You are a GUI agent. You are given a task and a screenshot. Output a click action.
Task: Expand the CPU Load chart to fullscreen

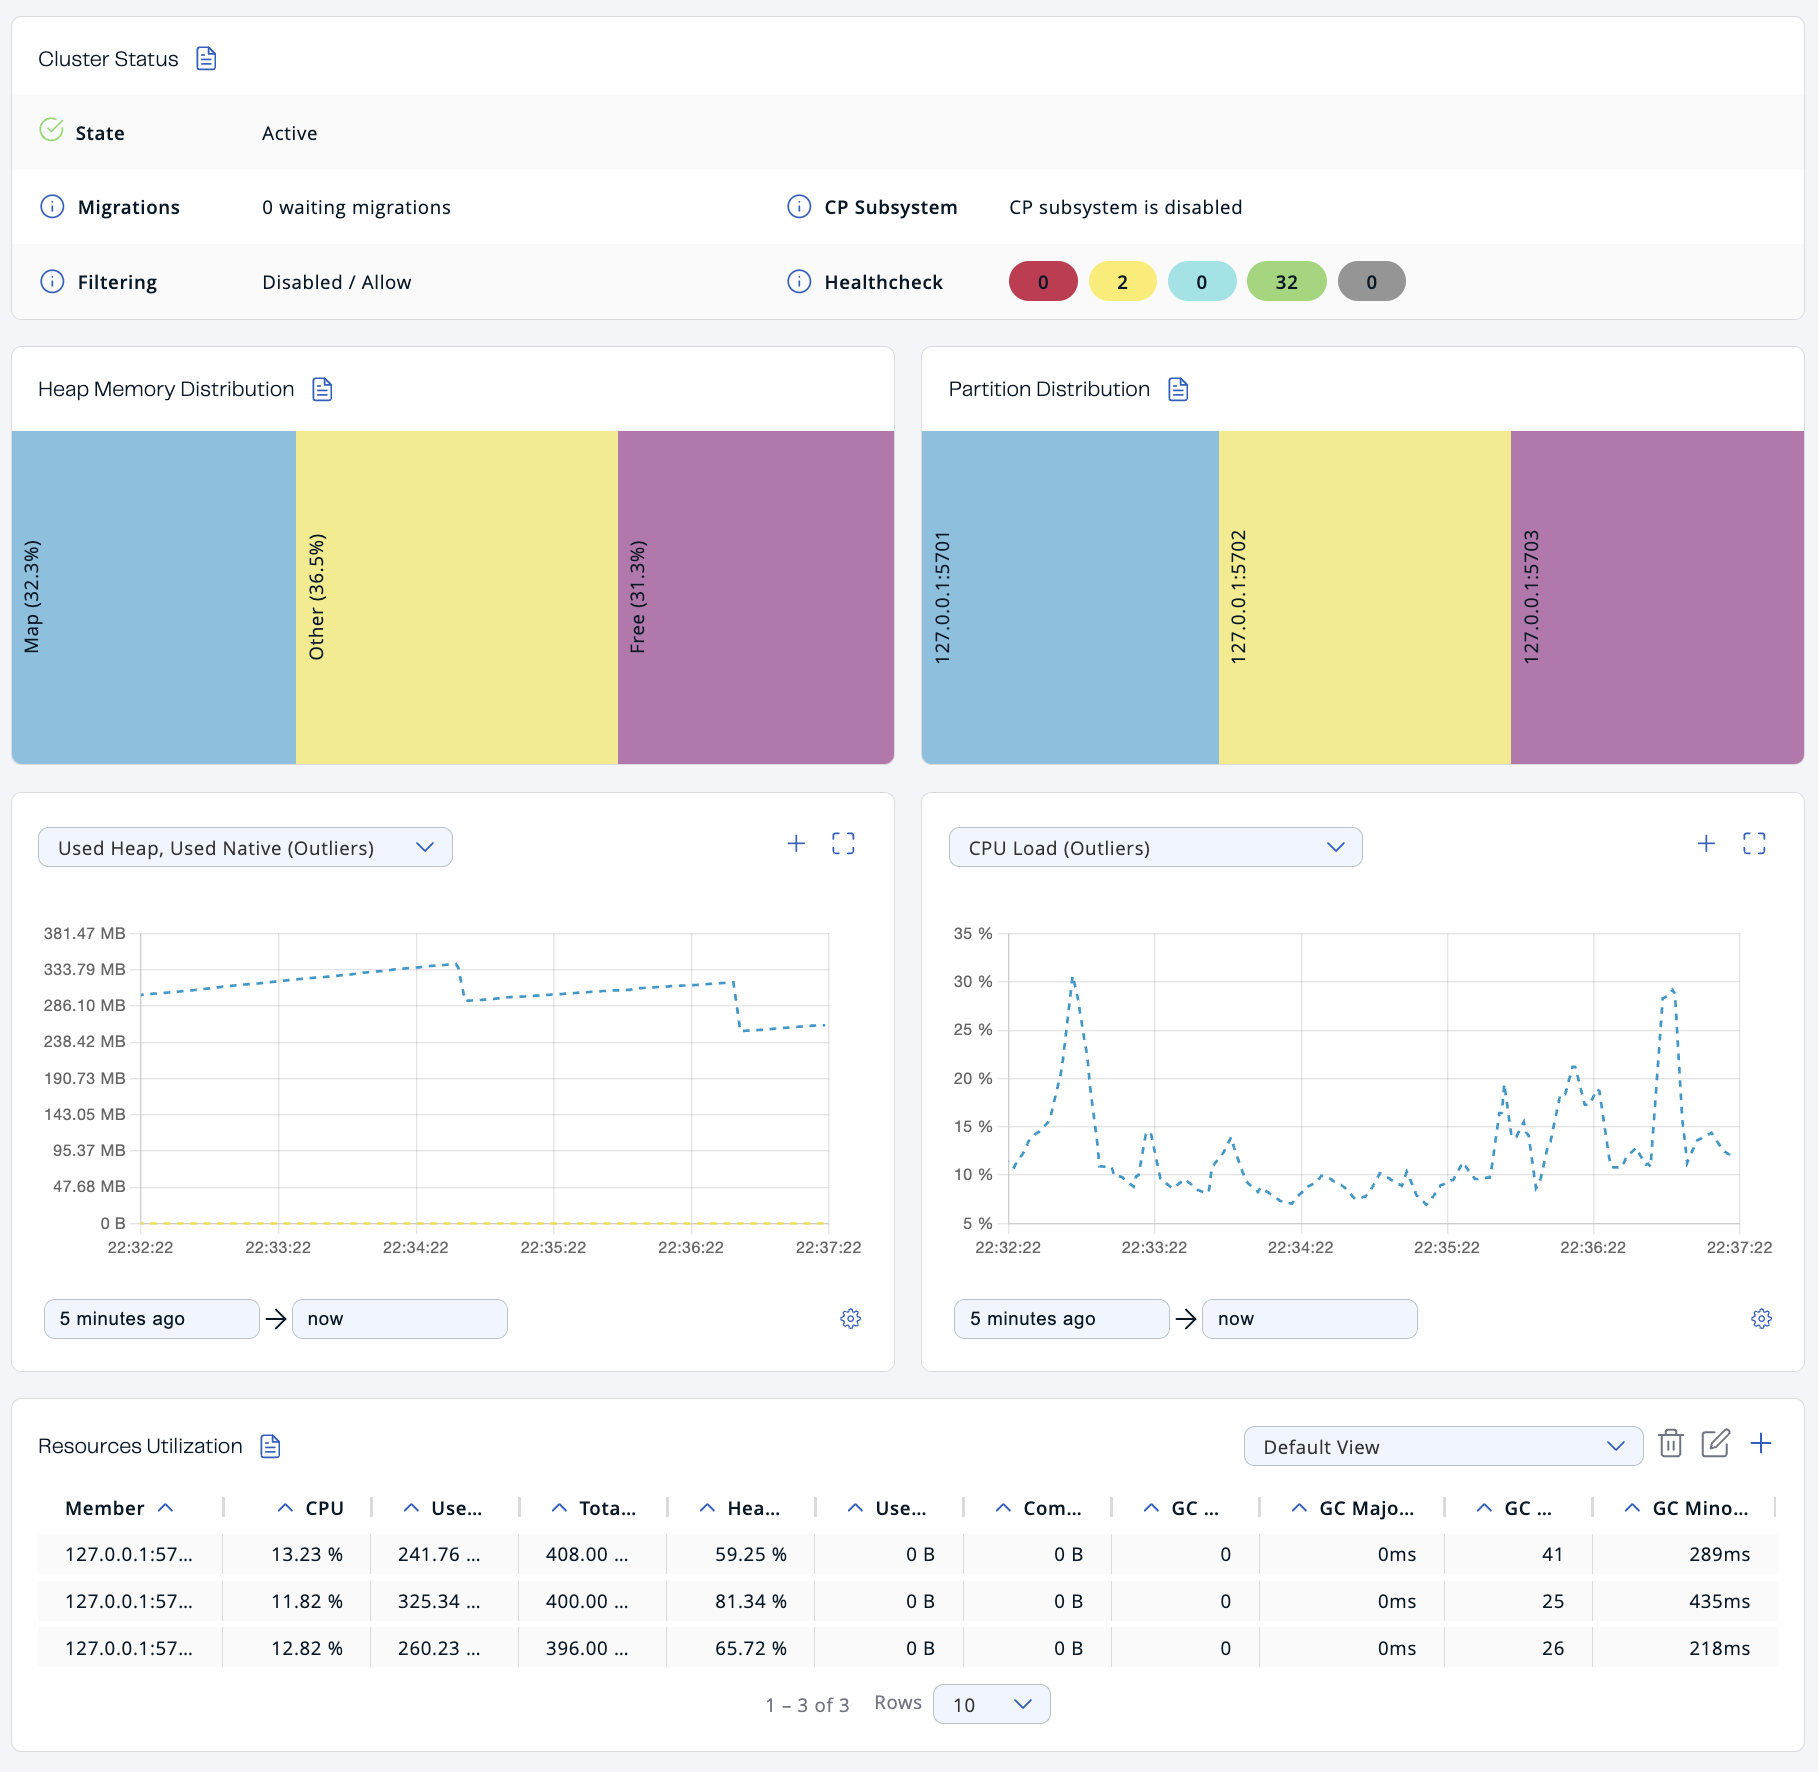1755,843
